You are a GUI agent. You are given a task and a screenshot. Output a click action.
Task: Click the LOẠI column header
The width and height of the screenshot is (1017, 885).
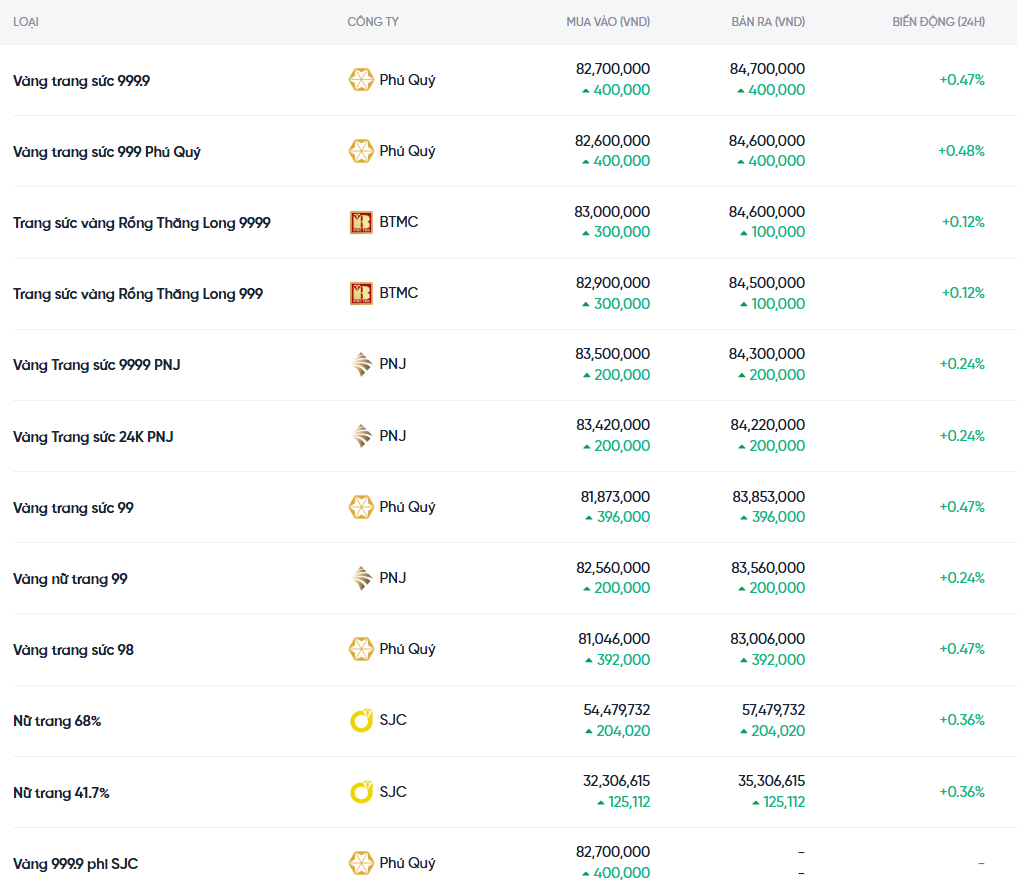26,22
